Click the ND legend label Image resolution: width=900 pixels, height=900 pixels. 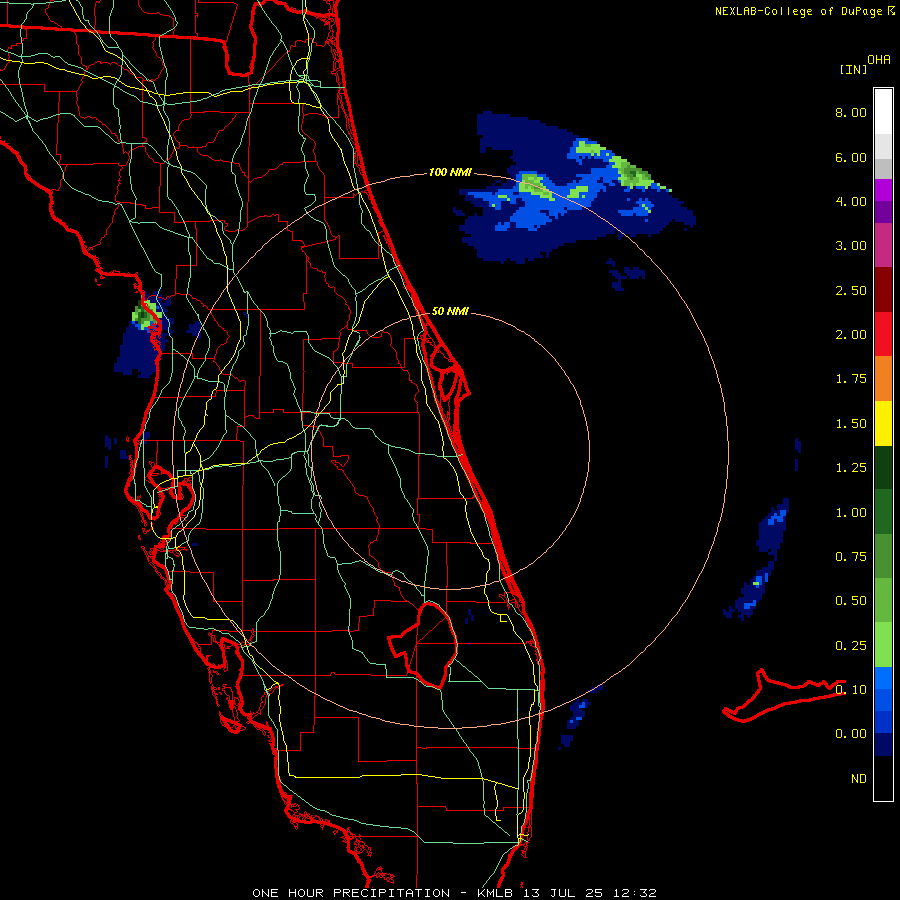859,779
